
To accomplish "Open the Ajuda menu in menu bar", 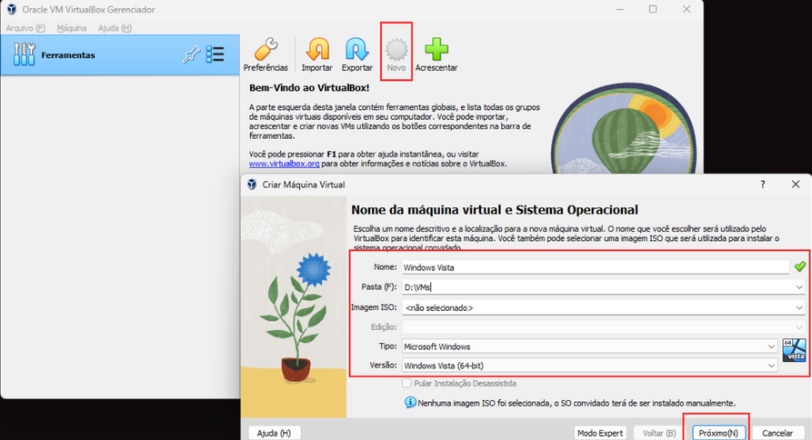I will [x=115, y=28].
